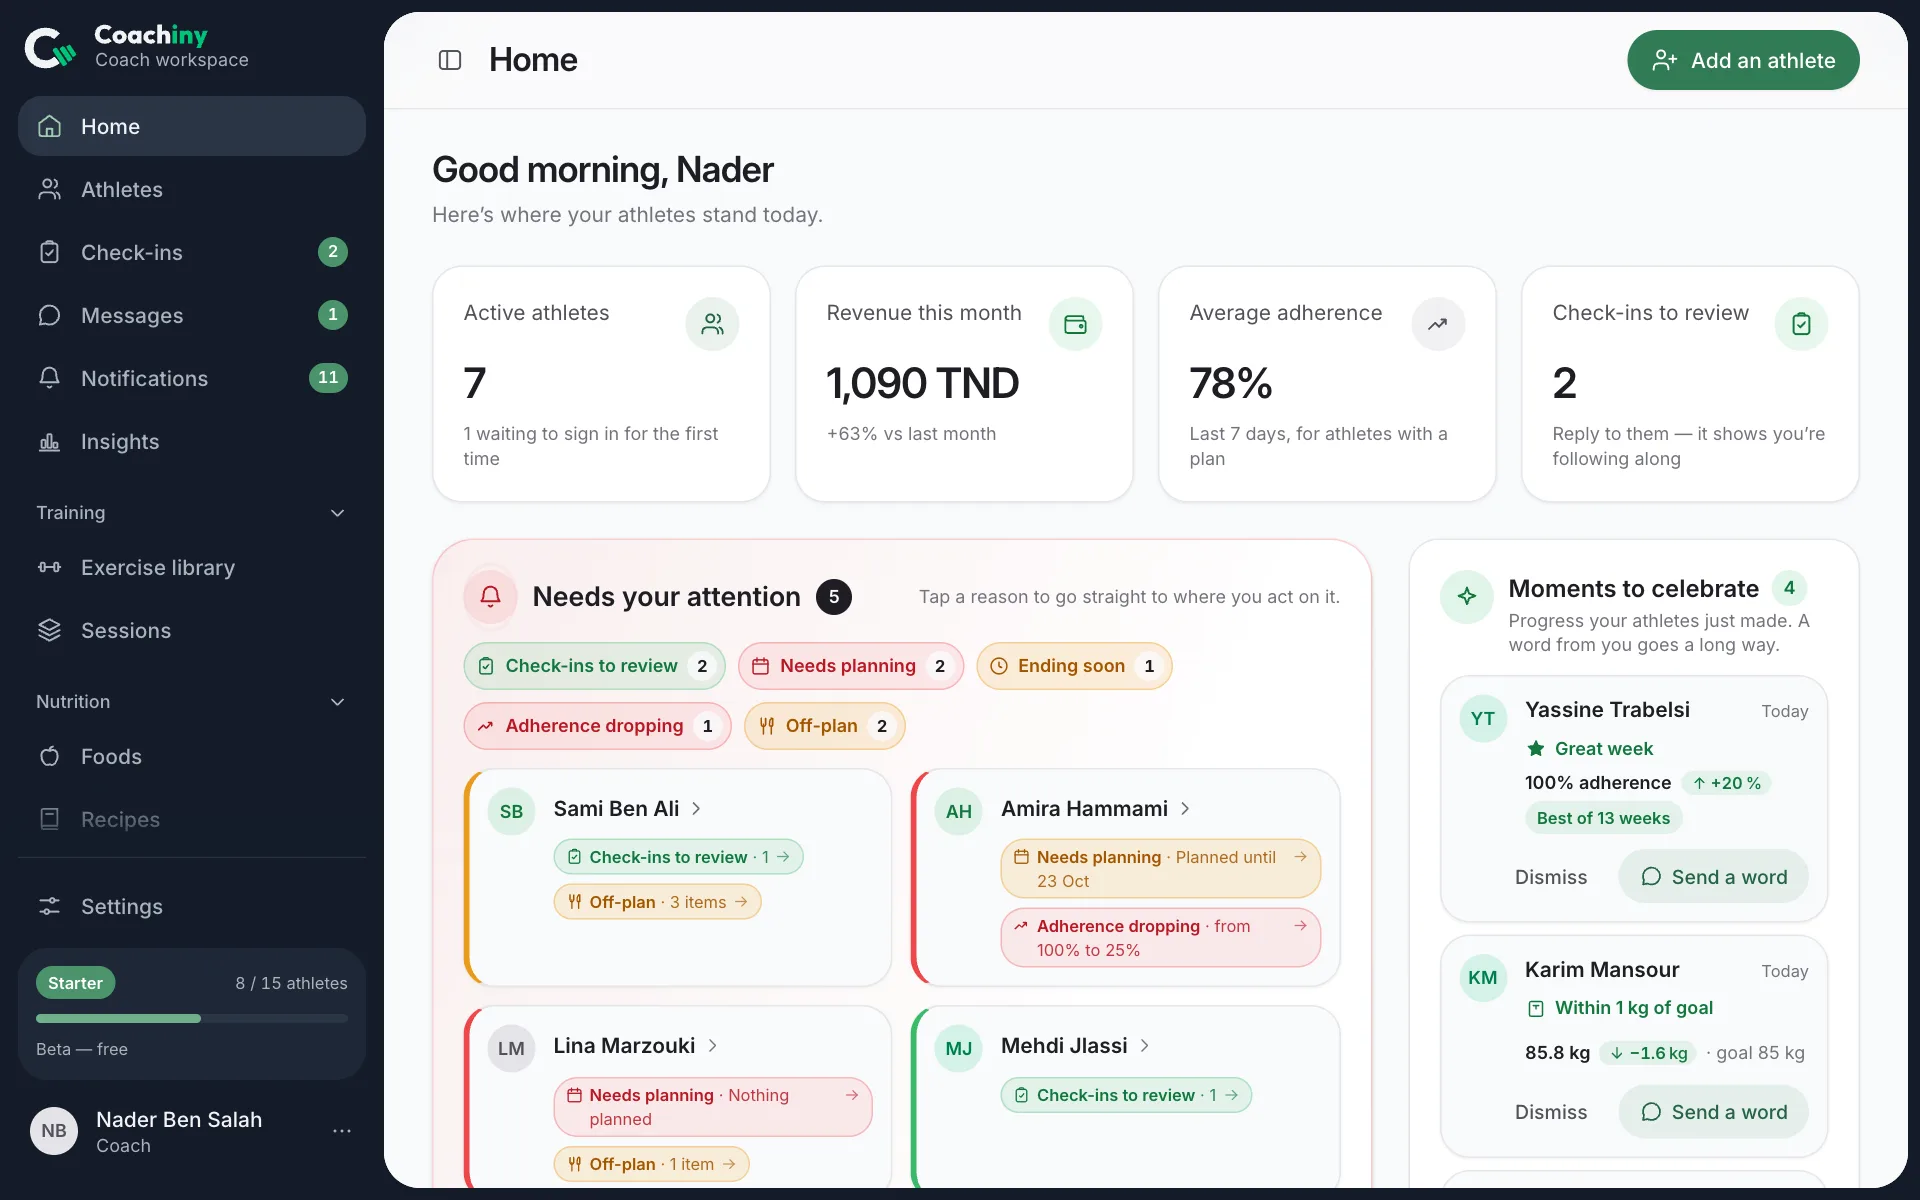Click the YT avatar for Yassine Trabelsi
Screen dimensions: 1920x1200
click(1483, 719)
